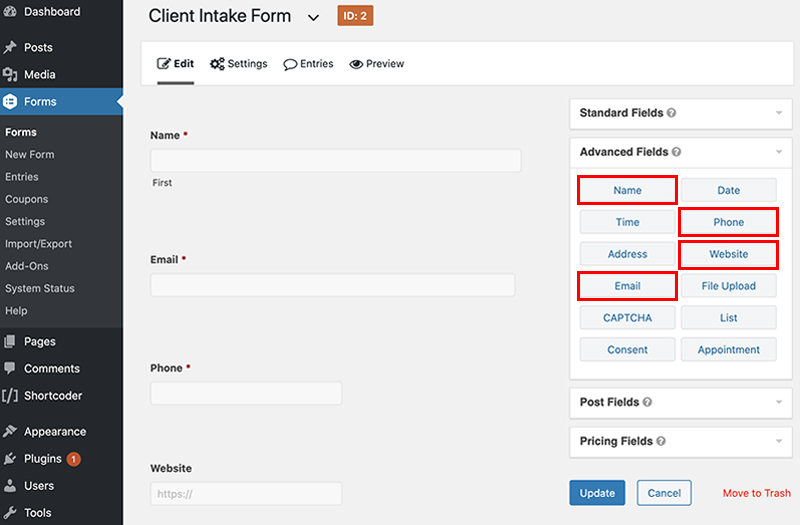The image size is (800, 525).
Task: Expand the Pricing Fields panel
Action: click(x=779, y=441)
